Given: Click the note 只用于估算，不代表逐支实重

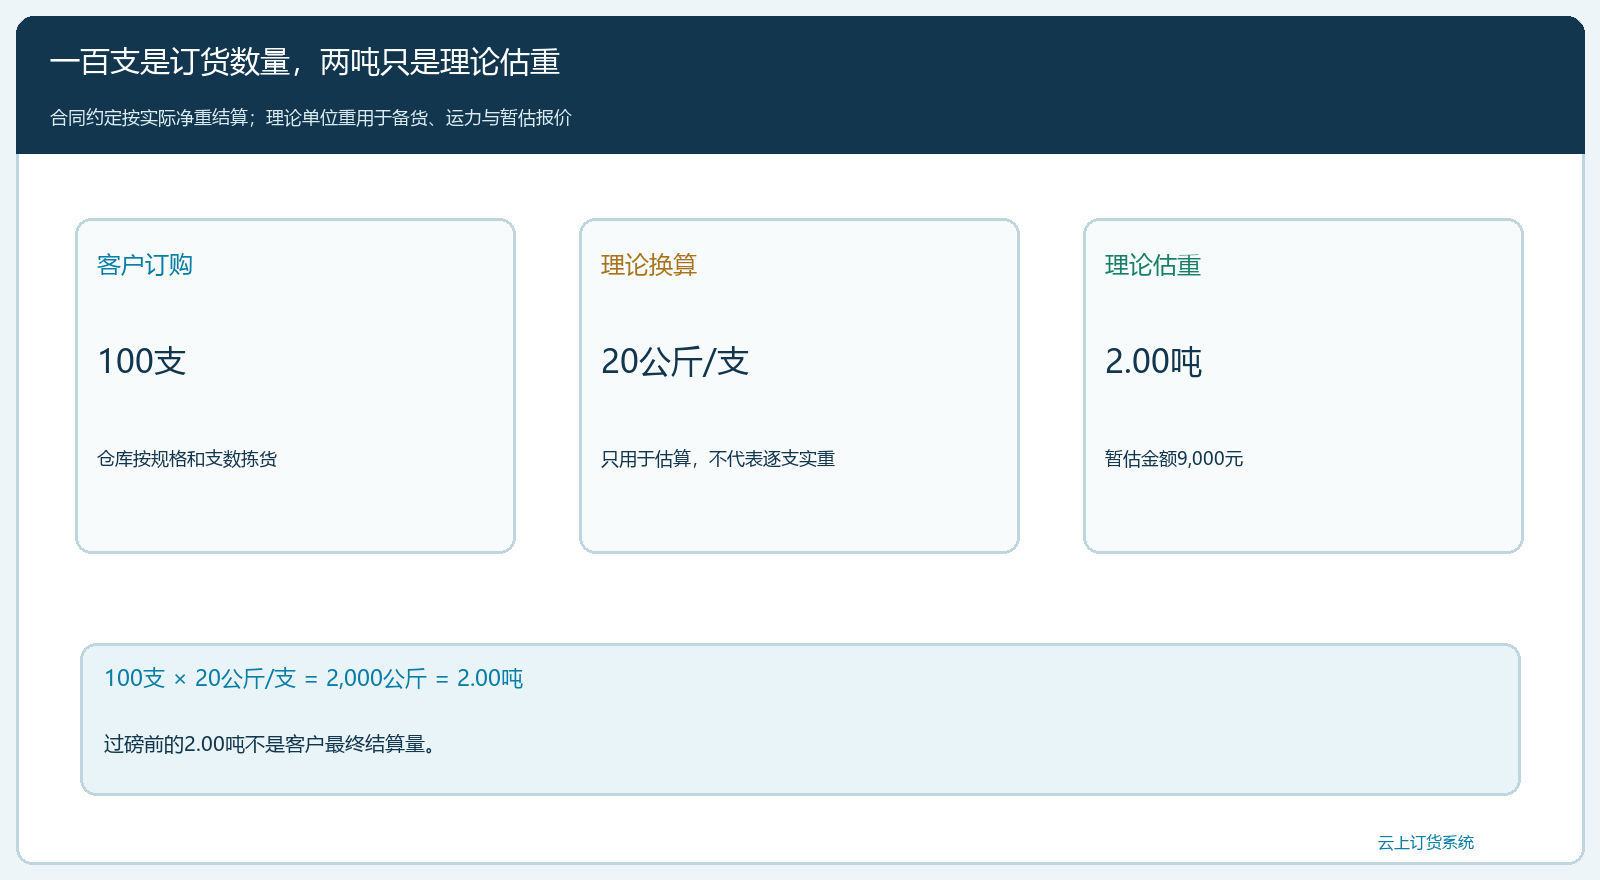Looking at the screenshot, I should click(718, 459).
